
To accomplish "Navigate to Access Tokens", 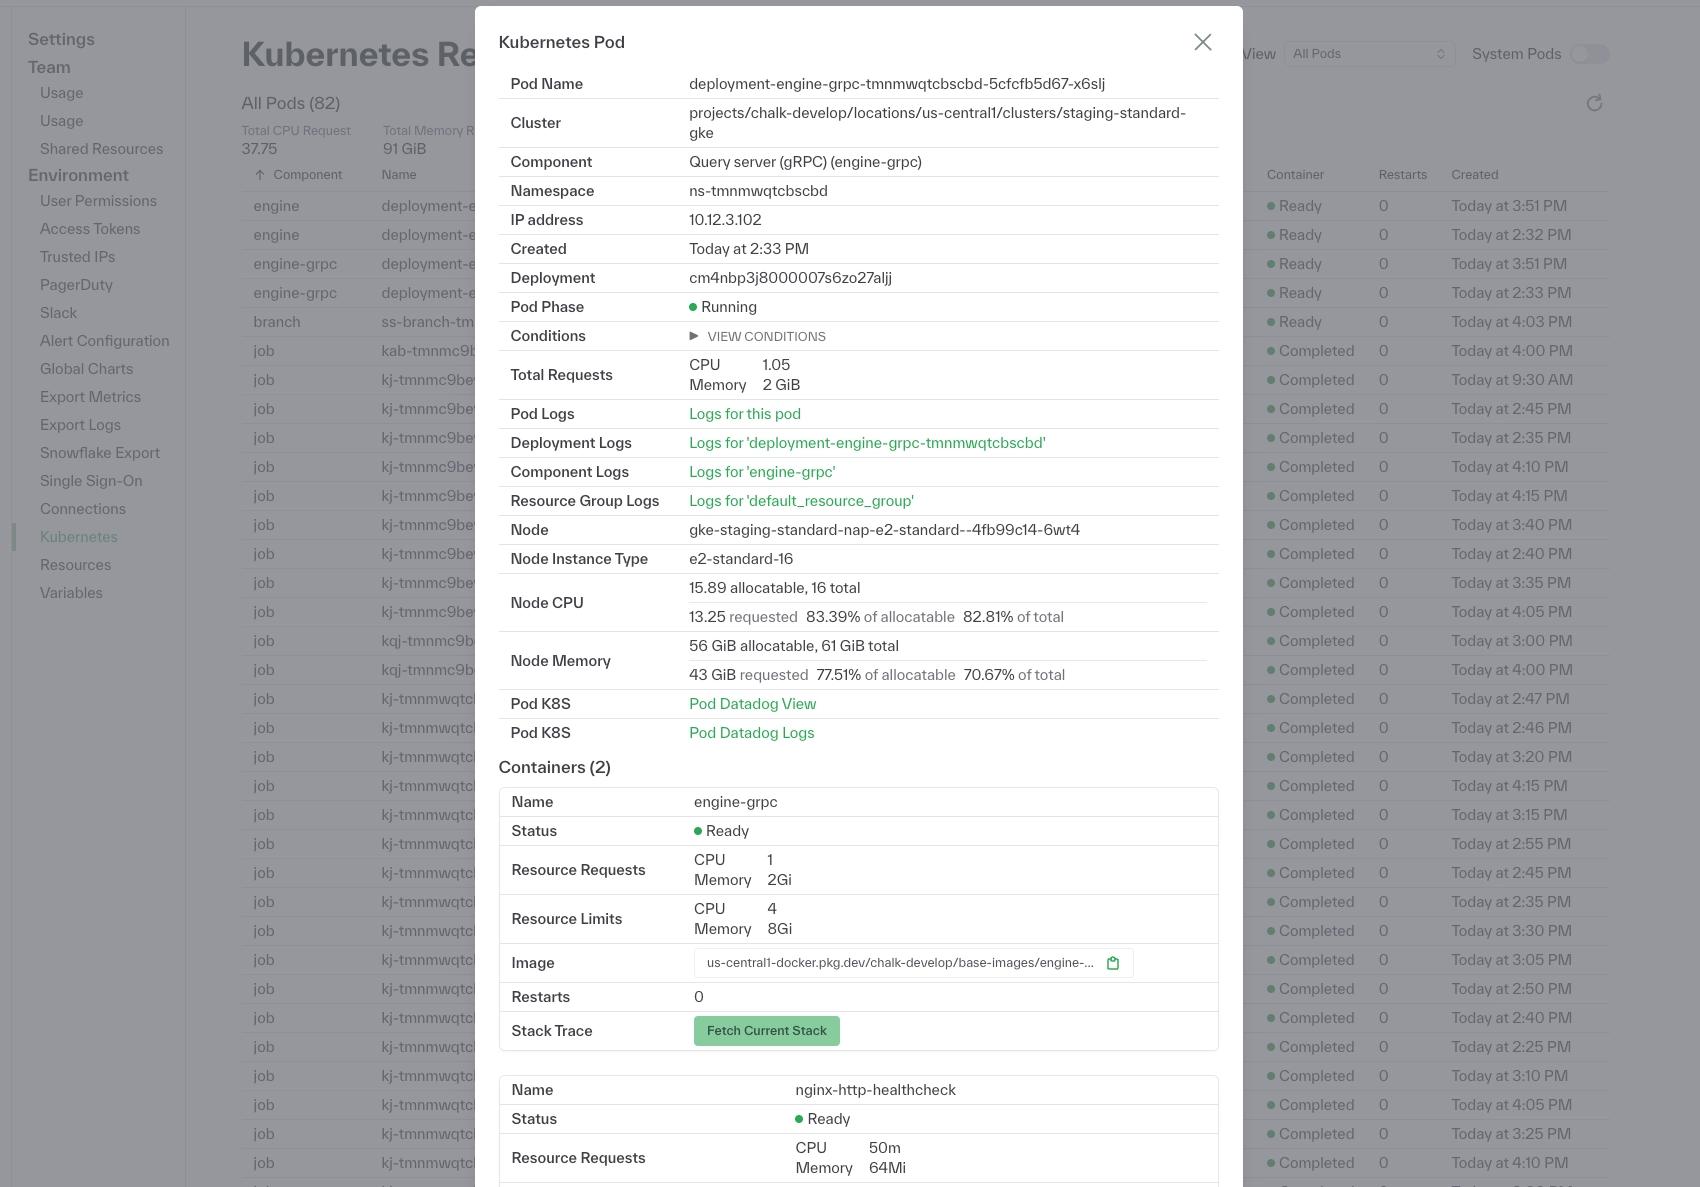I will coord(90,228).
